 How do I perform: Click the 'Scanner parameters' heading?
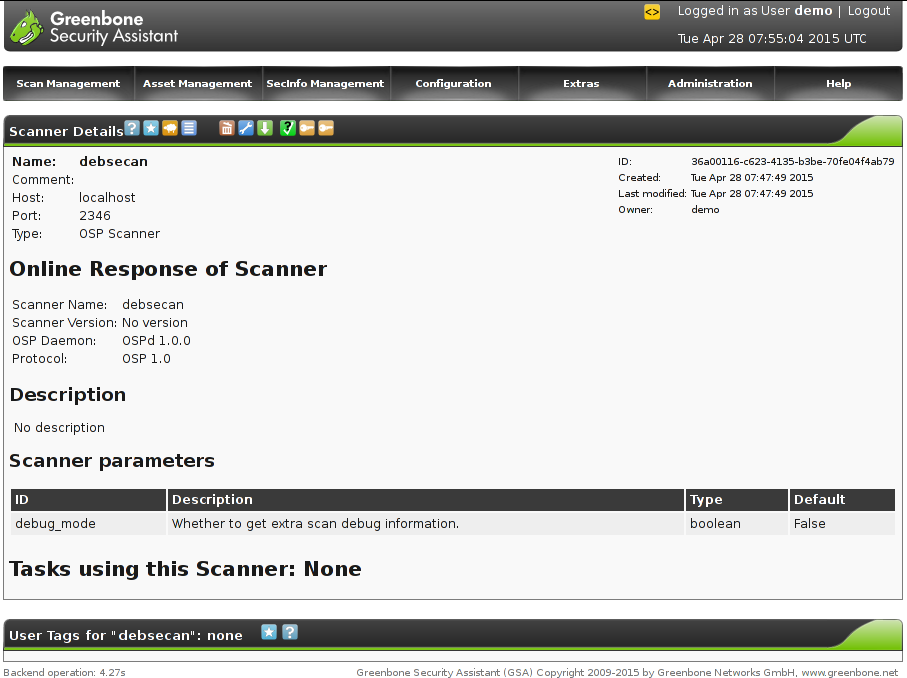coord(112,460)
